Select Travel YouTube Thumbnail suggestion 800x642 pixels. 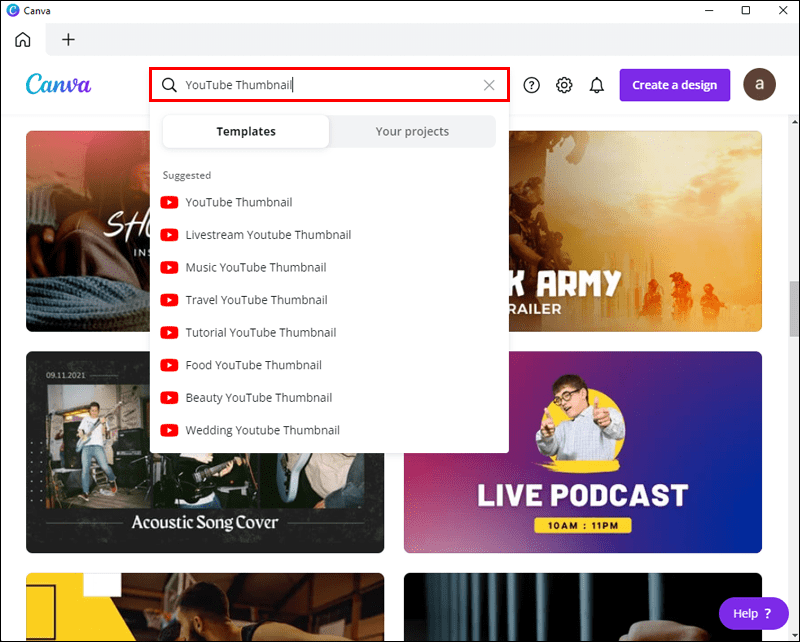coord(329,300)
